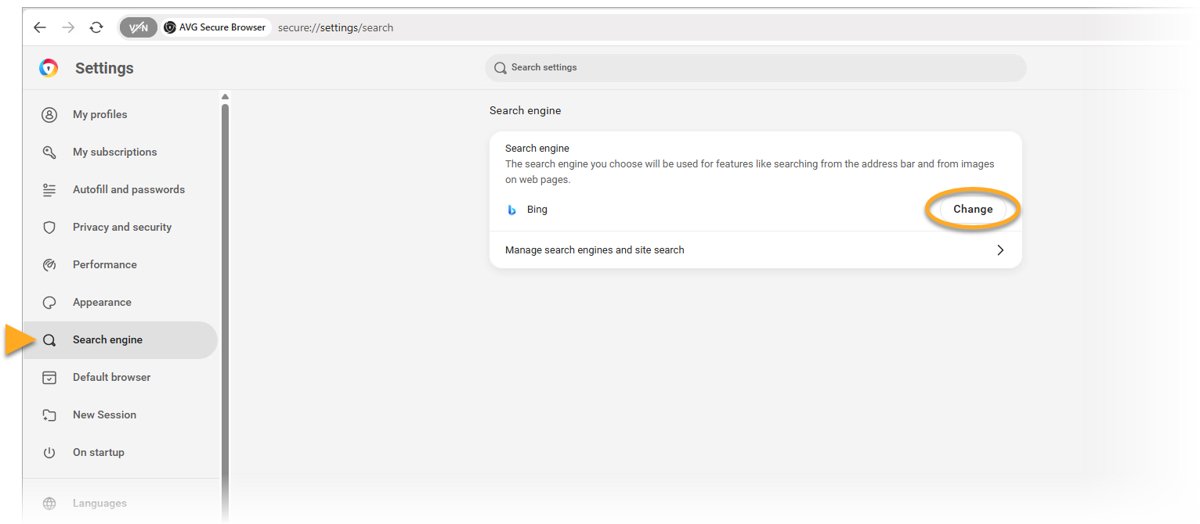This screenshot has height=524, width=1200.
Task: Open My subscriptions settings
Action: click(x=120, y=152)
